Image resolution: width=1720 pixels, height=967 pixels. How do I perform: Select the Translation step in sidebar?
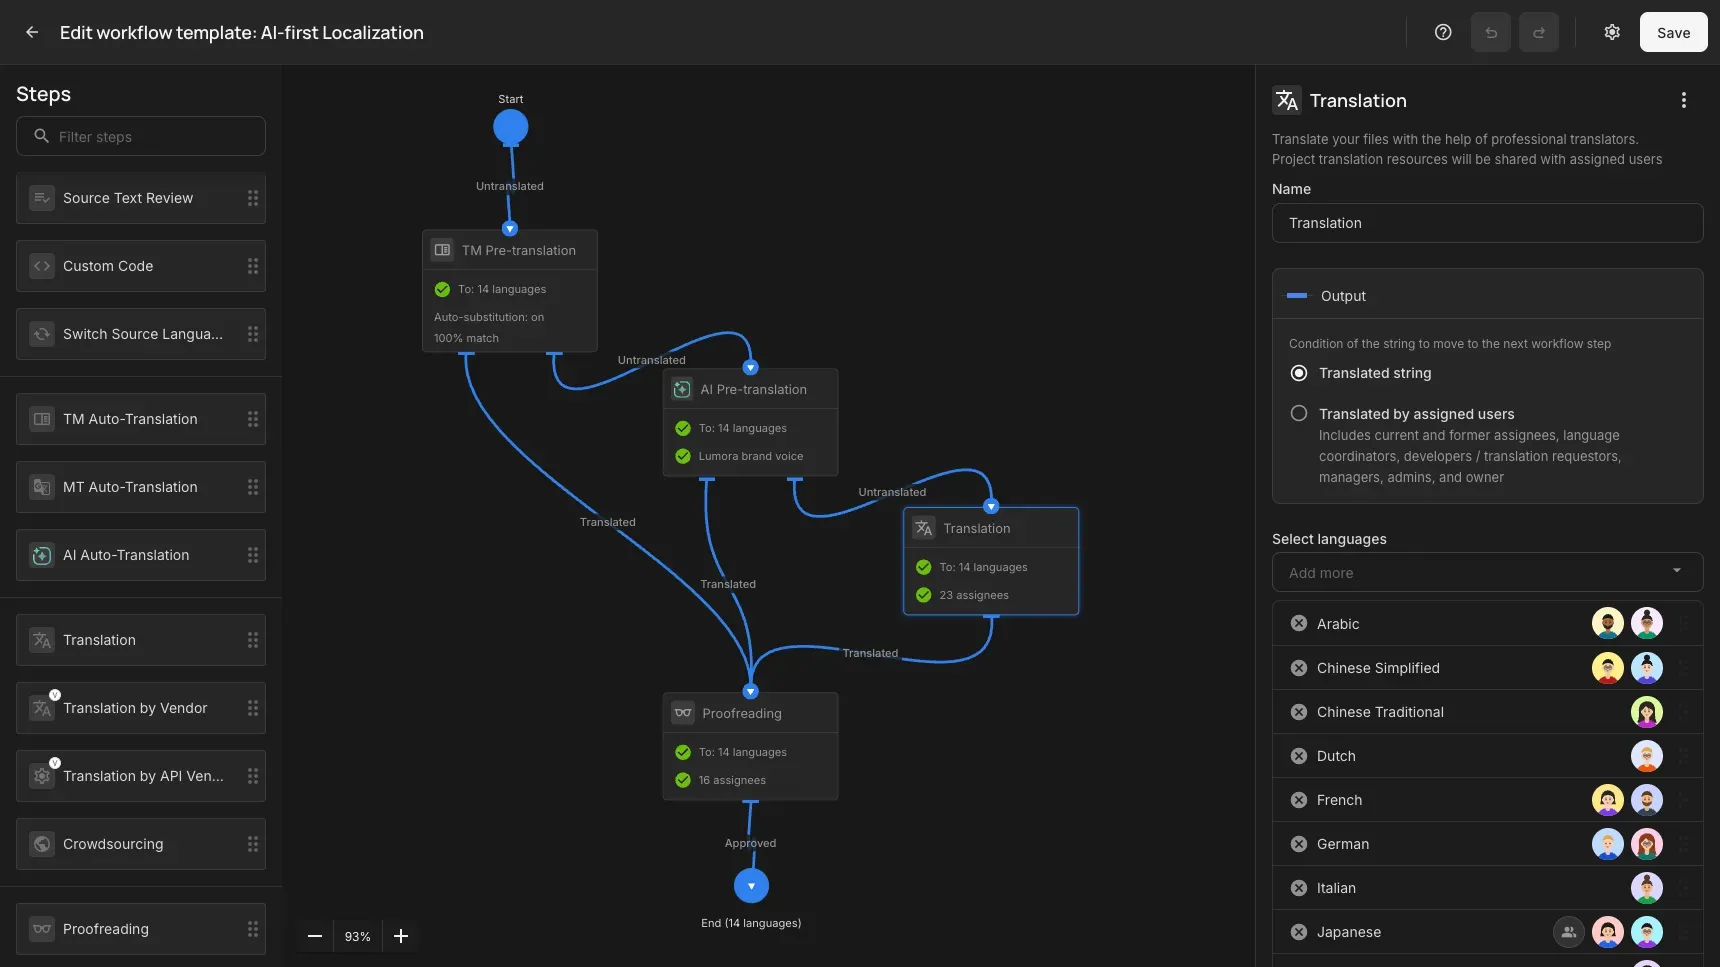[141, 640]
